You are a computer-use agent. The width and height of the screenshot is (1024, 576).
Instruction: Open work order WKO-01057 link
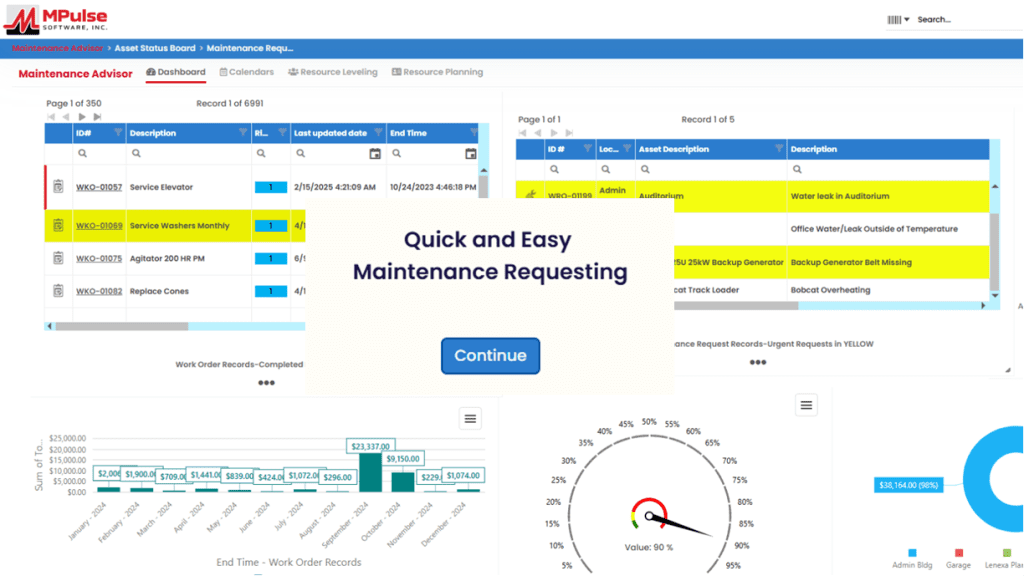[99, 187]
